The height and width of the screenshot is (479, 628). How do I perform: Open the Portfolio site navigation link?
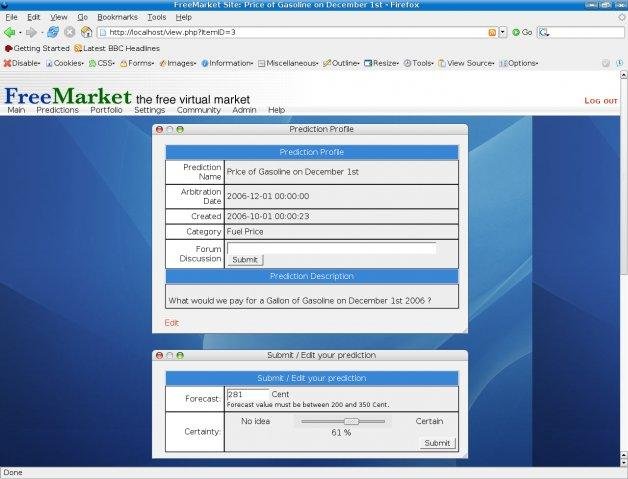106,110
